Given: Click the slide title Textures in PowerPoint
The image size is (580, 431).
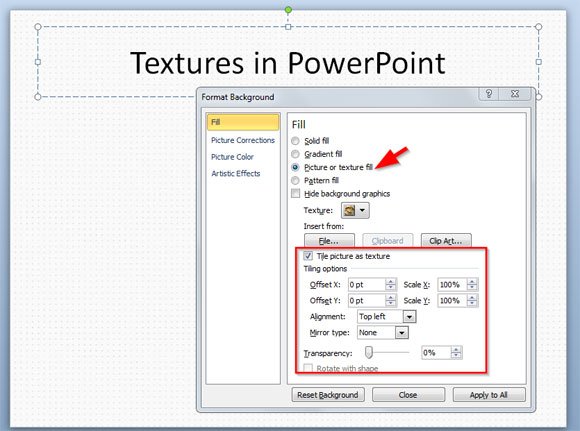Looking at the screenshot, I should 288,63.
